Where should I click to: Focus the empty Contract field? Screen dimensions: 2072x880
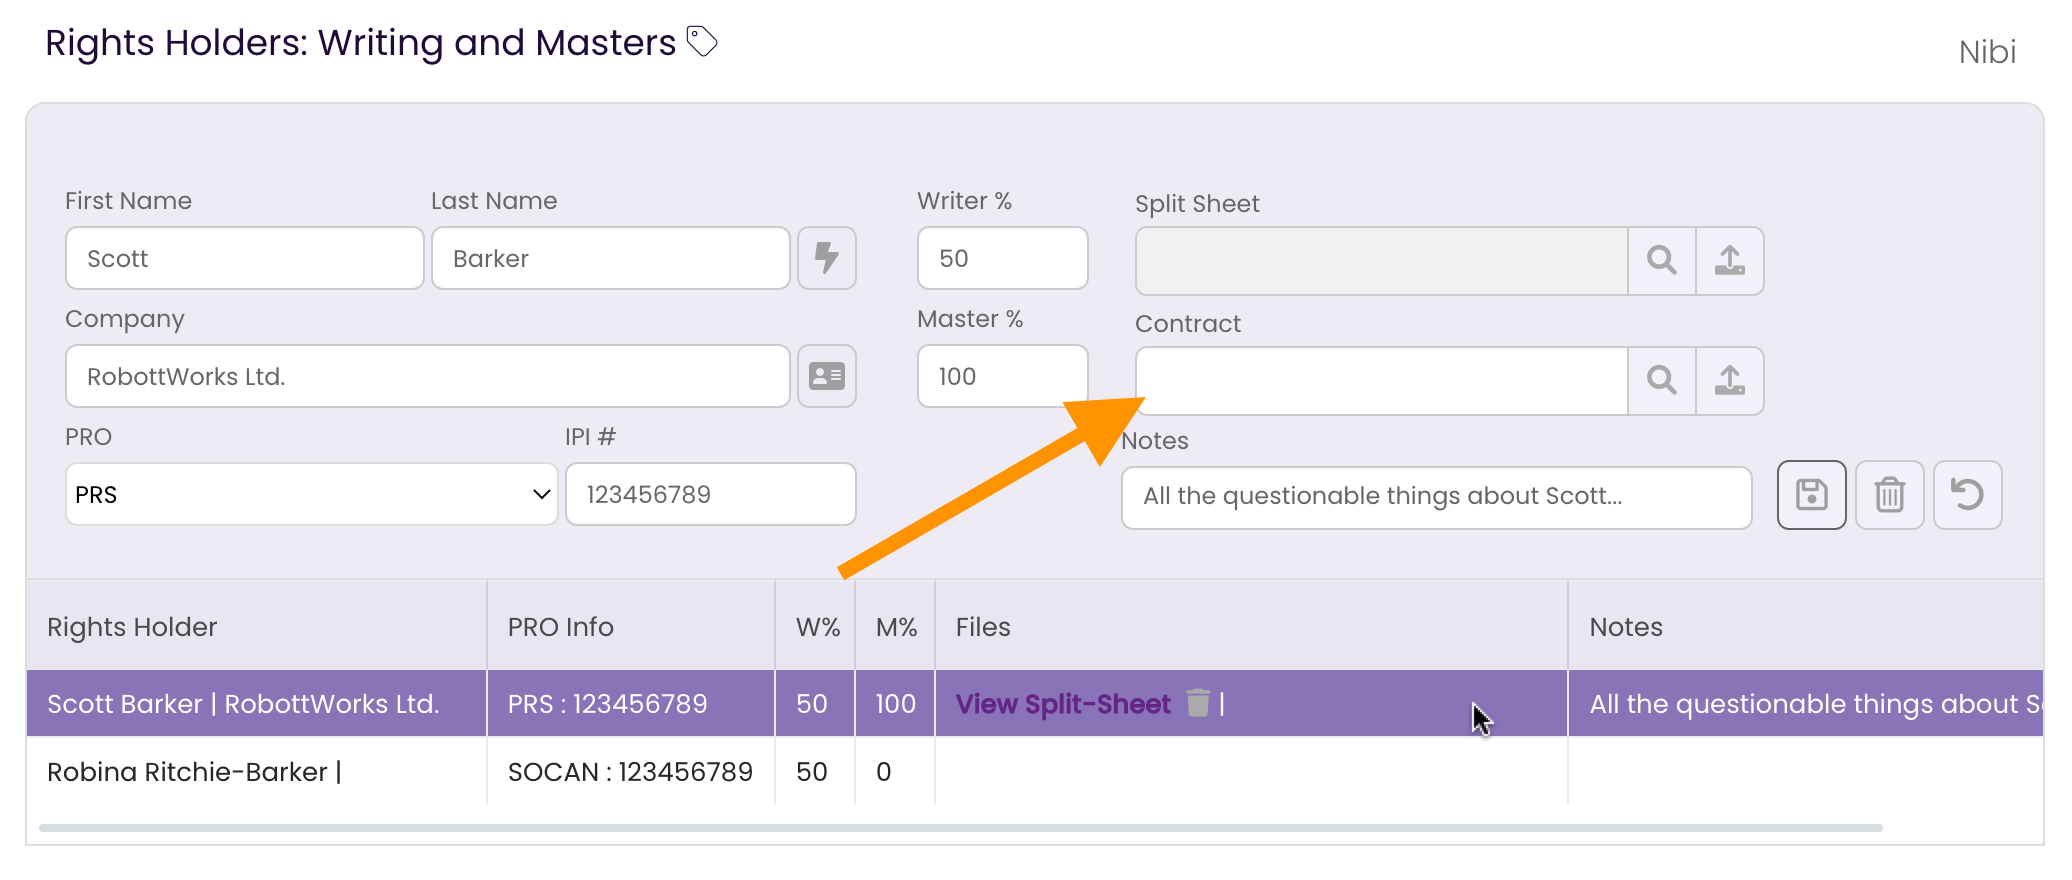point(1382,380)
